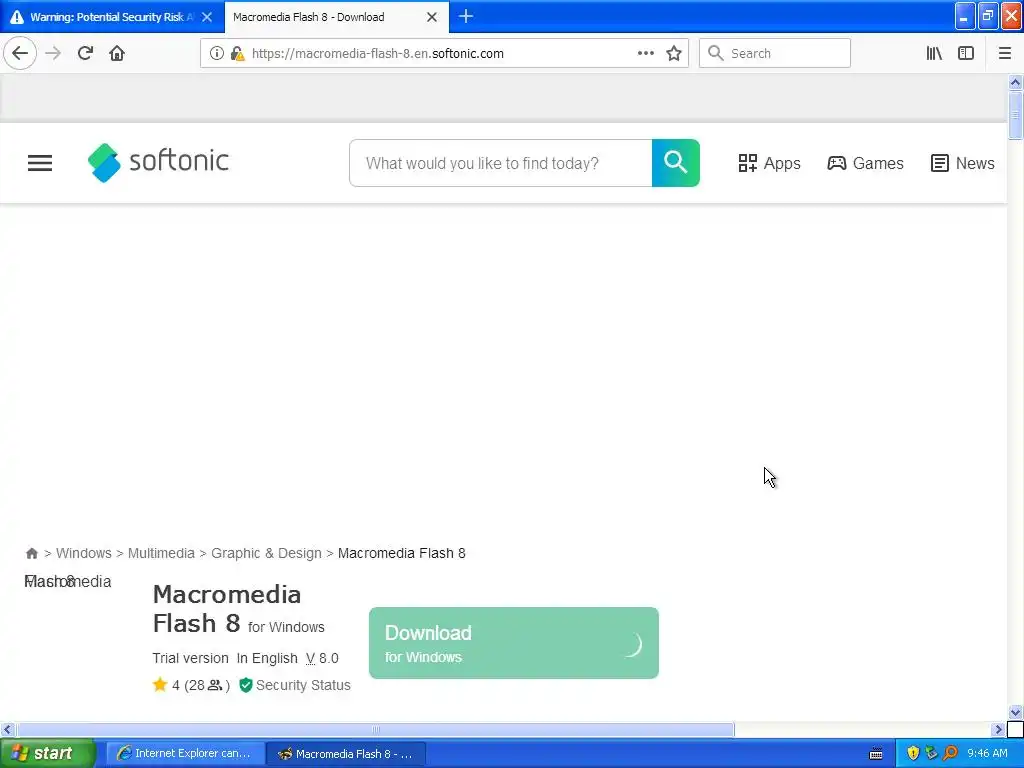Open the Graphic & Design breadcrumb link
Image resolution: width=1024 pixels, height=768 pixels.
266,553
